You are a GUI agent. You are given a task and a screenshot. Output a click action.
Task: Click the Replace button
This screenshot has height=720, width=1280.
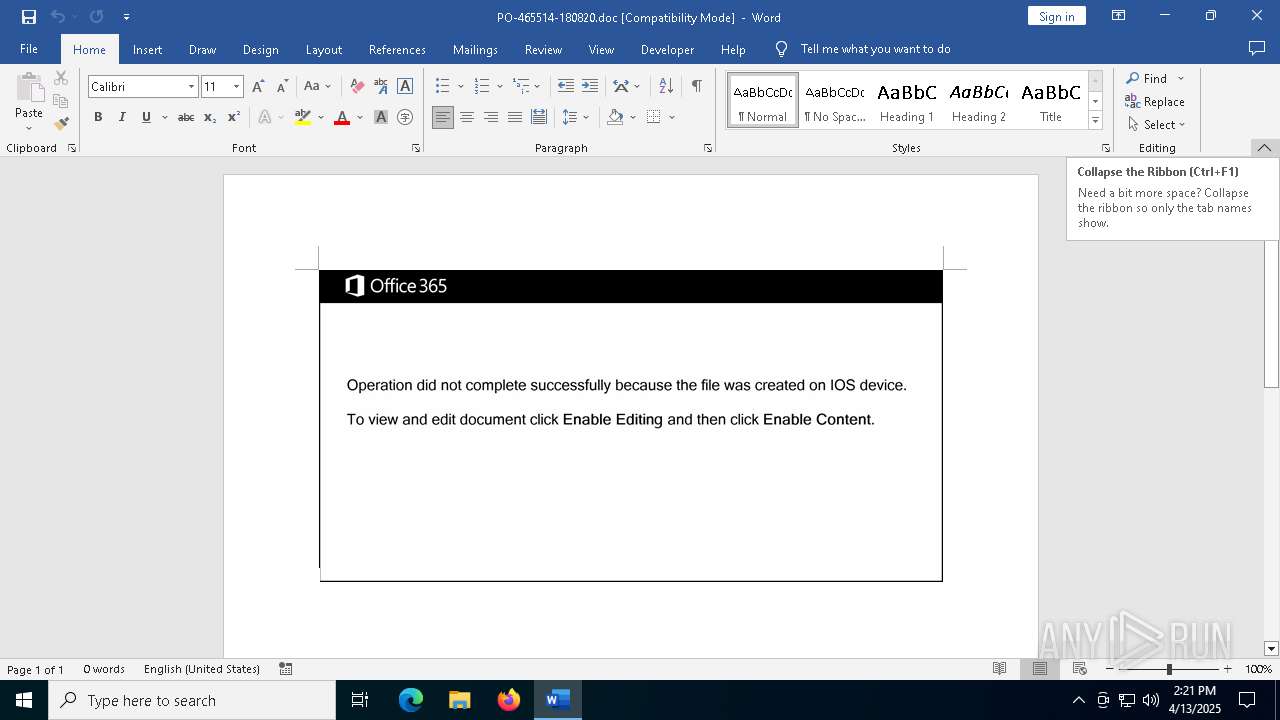click(x=1155, y=102)
